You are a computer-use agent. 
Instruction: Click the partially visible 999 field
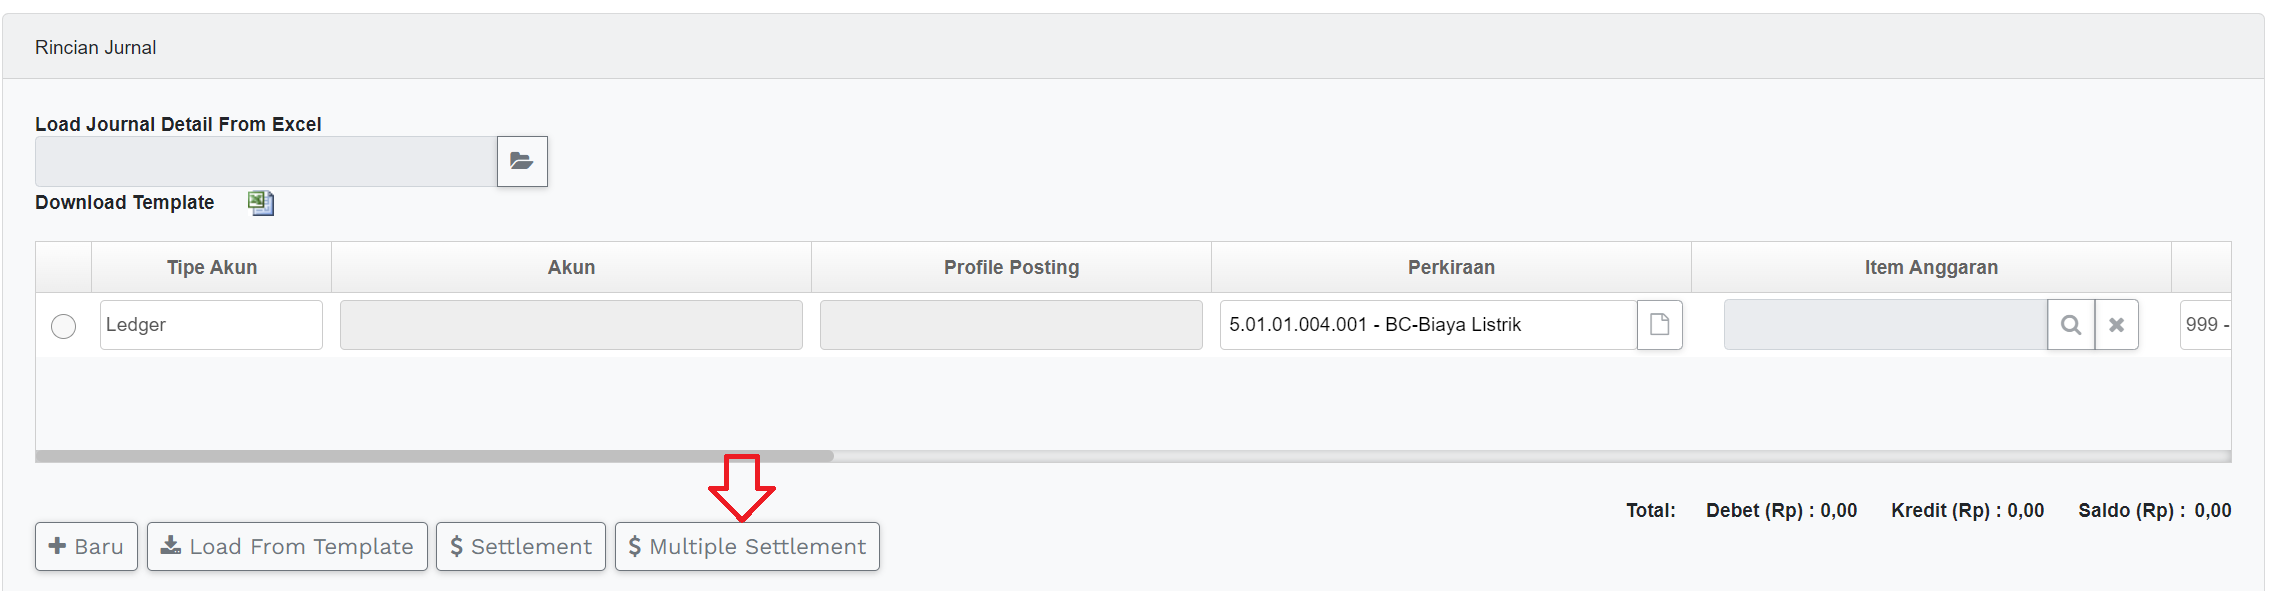click(2205, 325)
